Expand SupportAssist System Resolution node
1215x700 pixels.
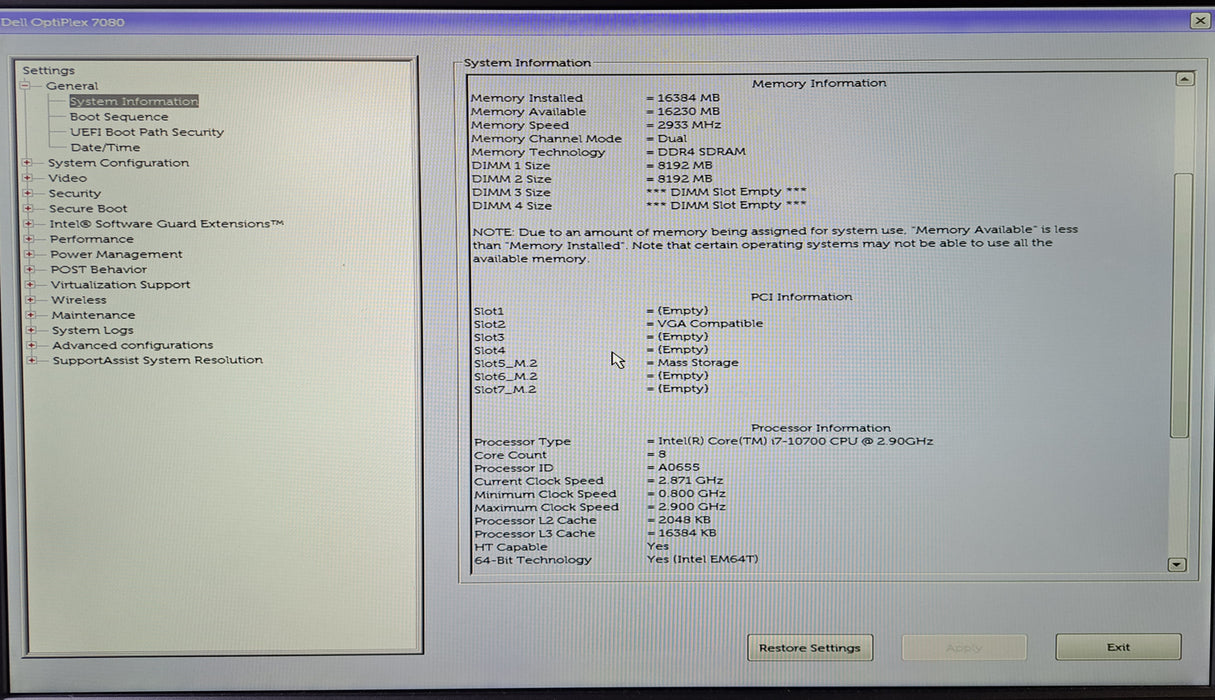click(x=32, y=360)
